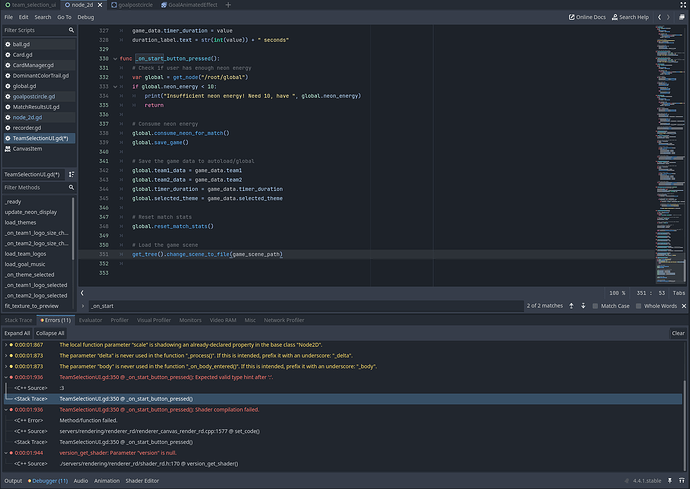Add a new scene tab with plus

[x=228, y=5]
